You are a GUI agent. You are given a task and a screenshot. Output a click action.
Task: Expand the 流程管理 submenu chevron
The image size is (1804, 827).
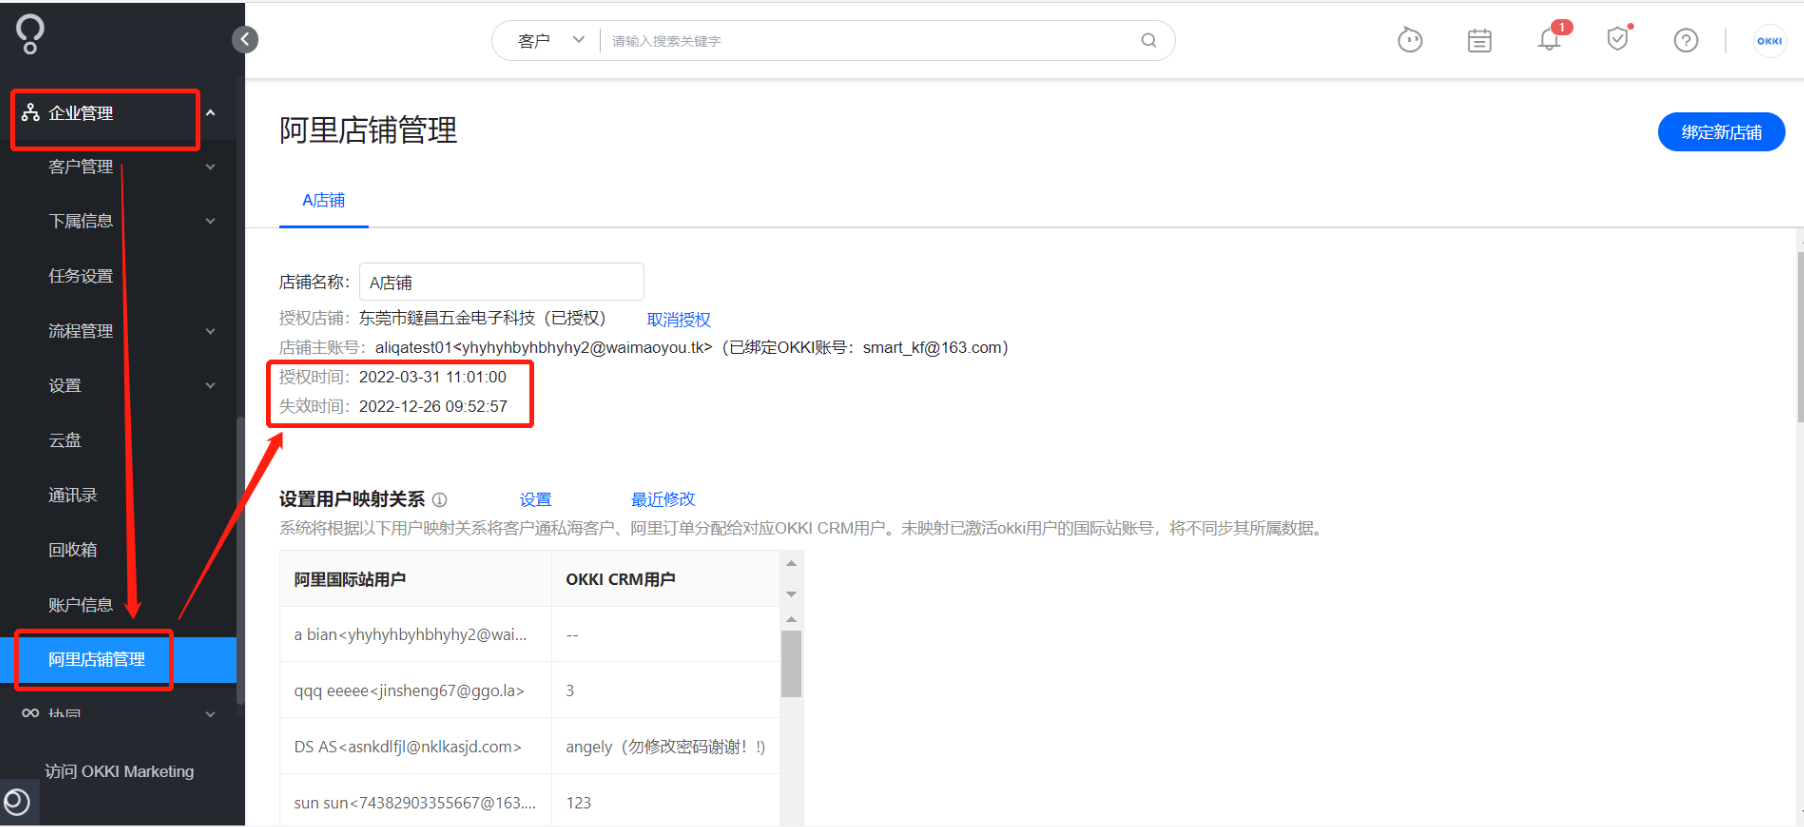pyautogui.click(x=211, y=331)
